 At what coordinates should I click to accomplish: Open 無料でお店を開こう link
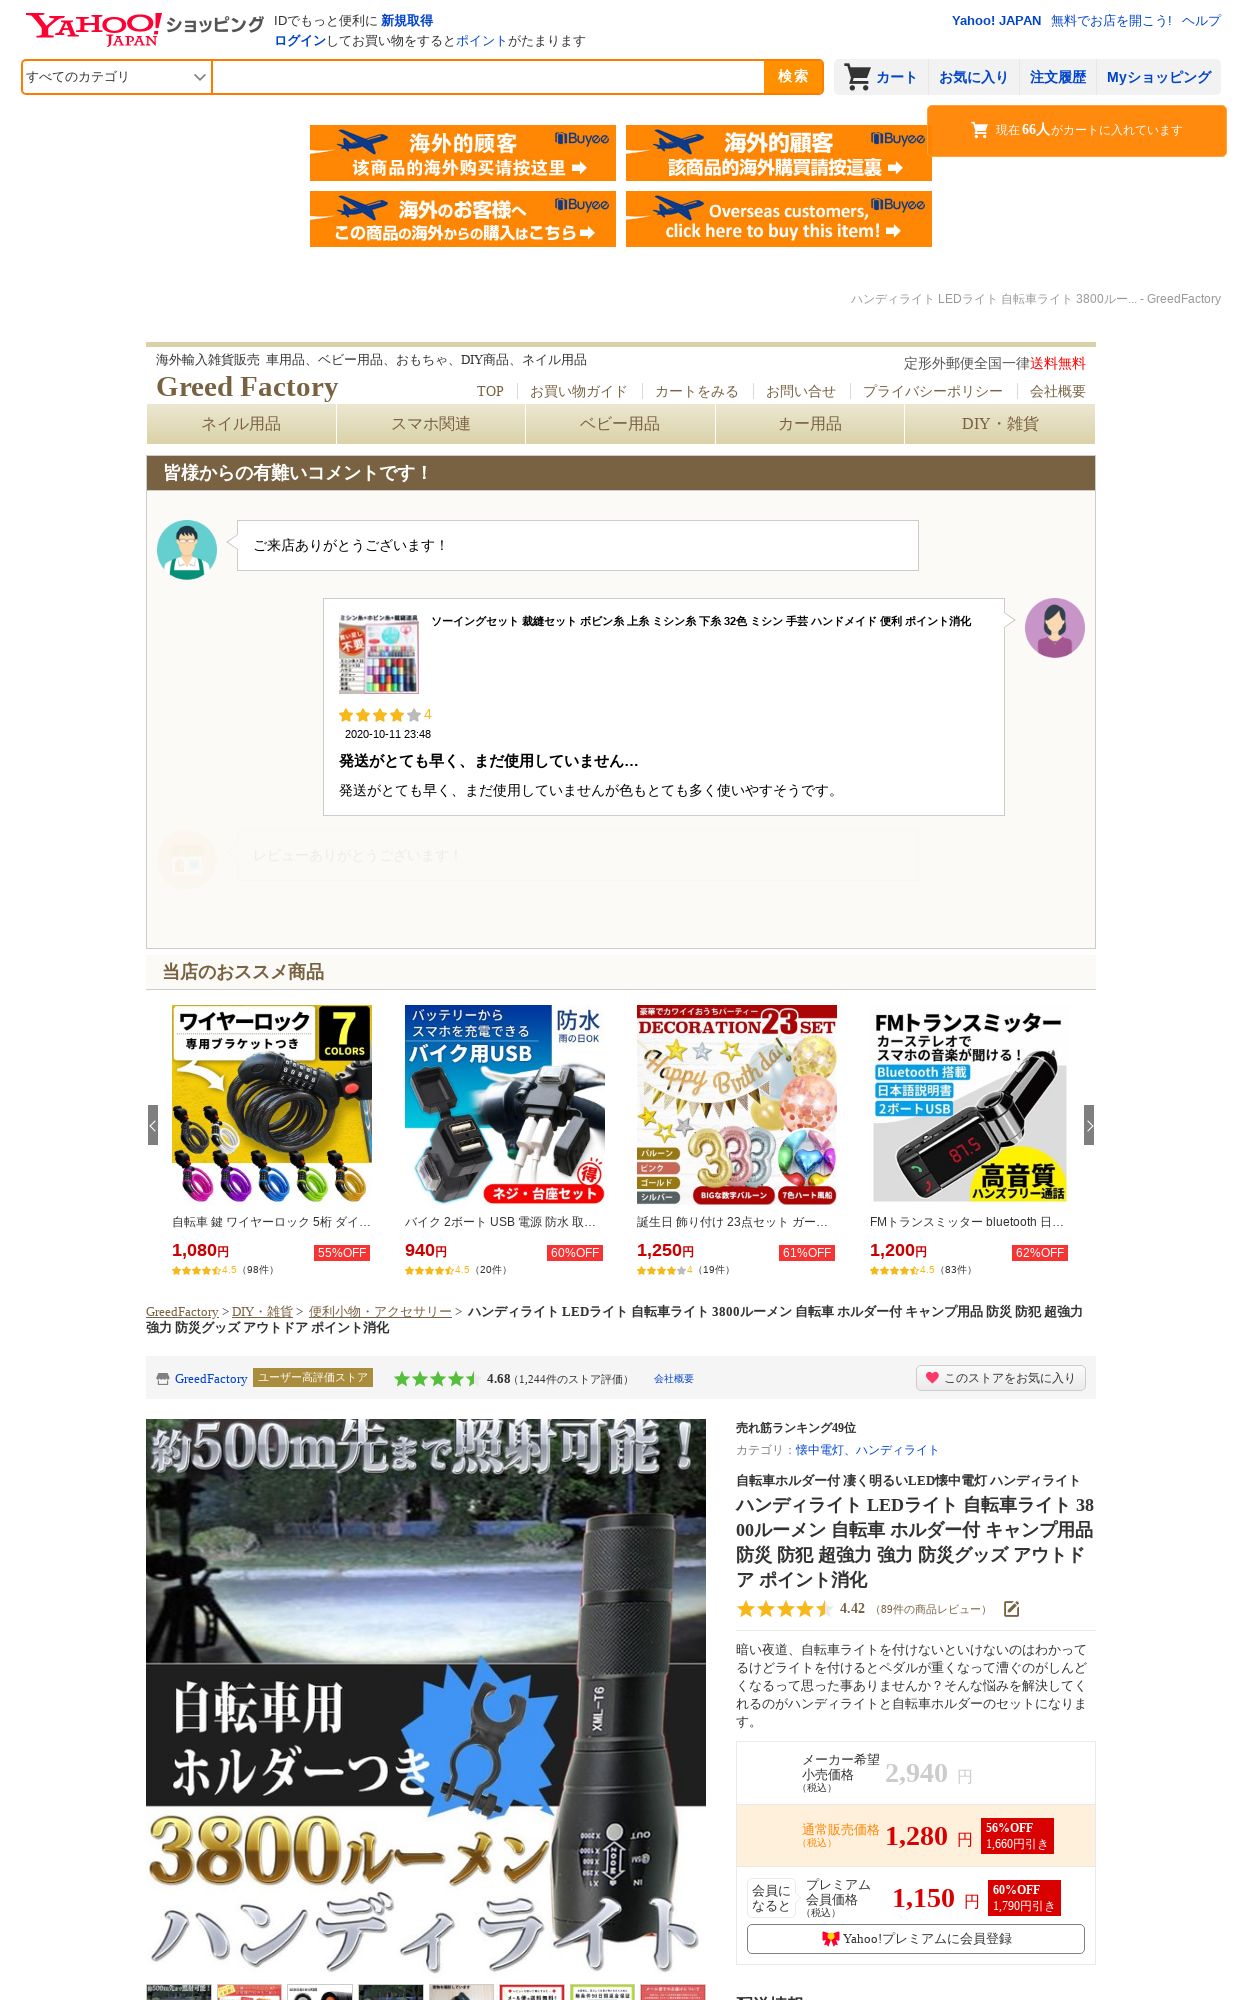point(1111,21)
